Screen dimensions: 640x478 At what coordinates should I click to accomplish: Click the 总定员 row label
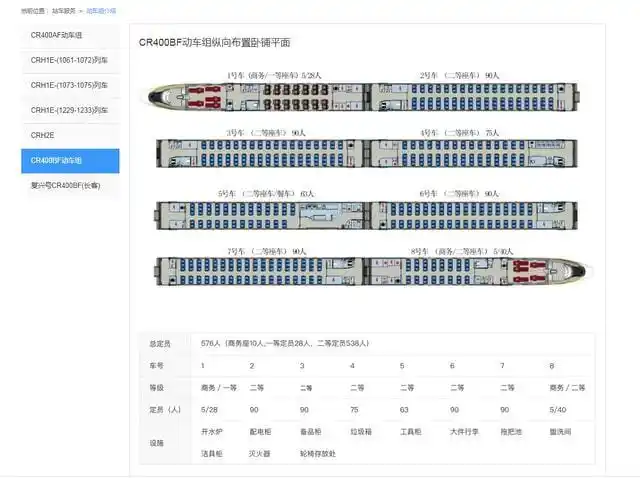click(160, 344)
